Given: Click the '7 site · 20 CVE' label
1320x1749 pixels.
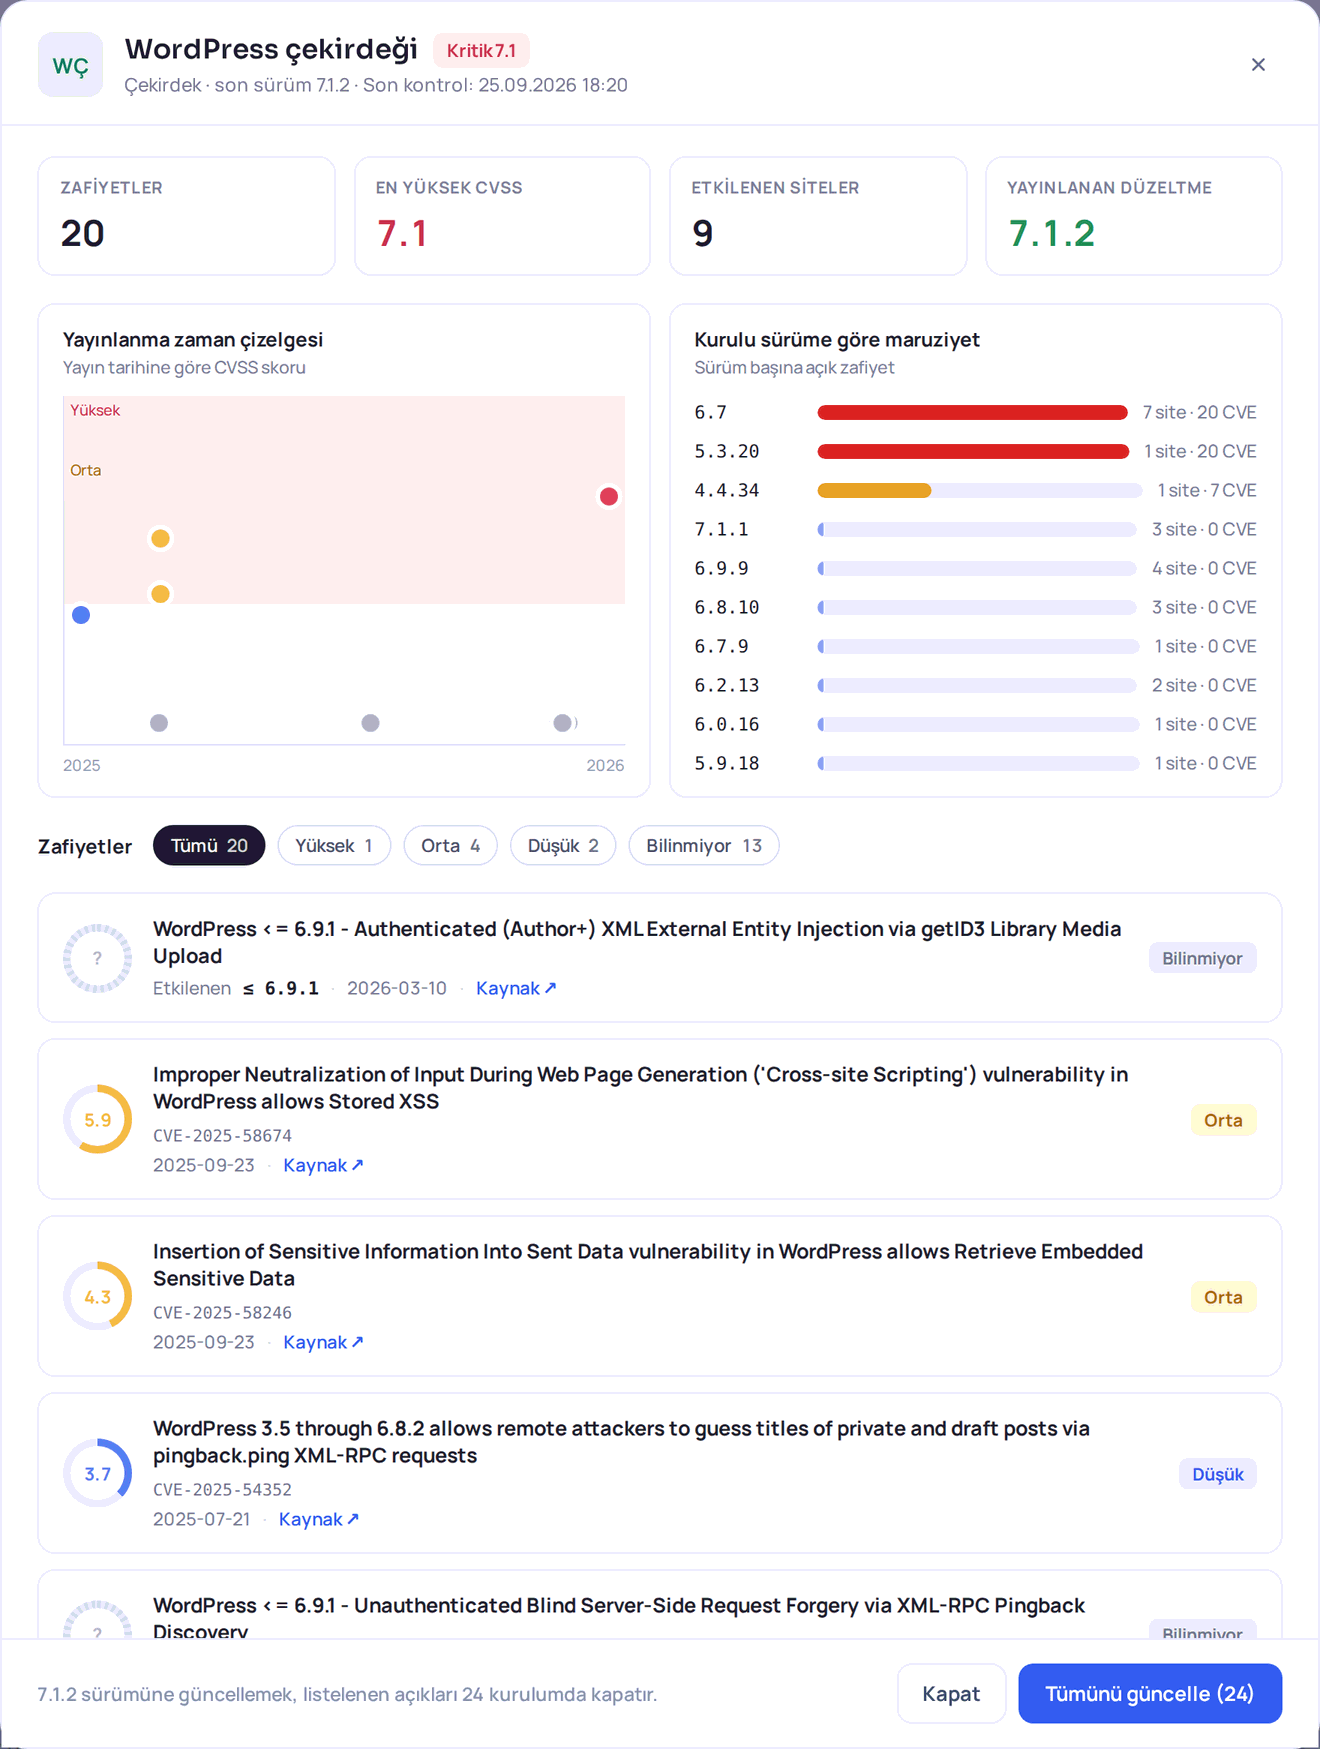Looking at the screenshot, I should point(1199,412).
